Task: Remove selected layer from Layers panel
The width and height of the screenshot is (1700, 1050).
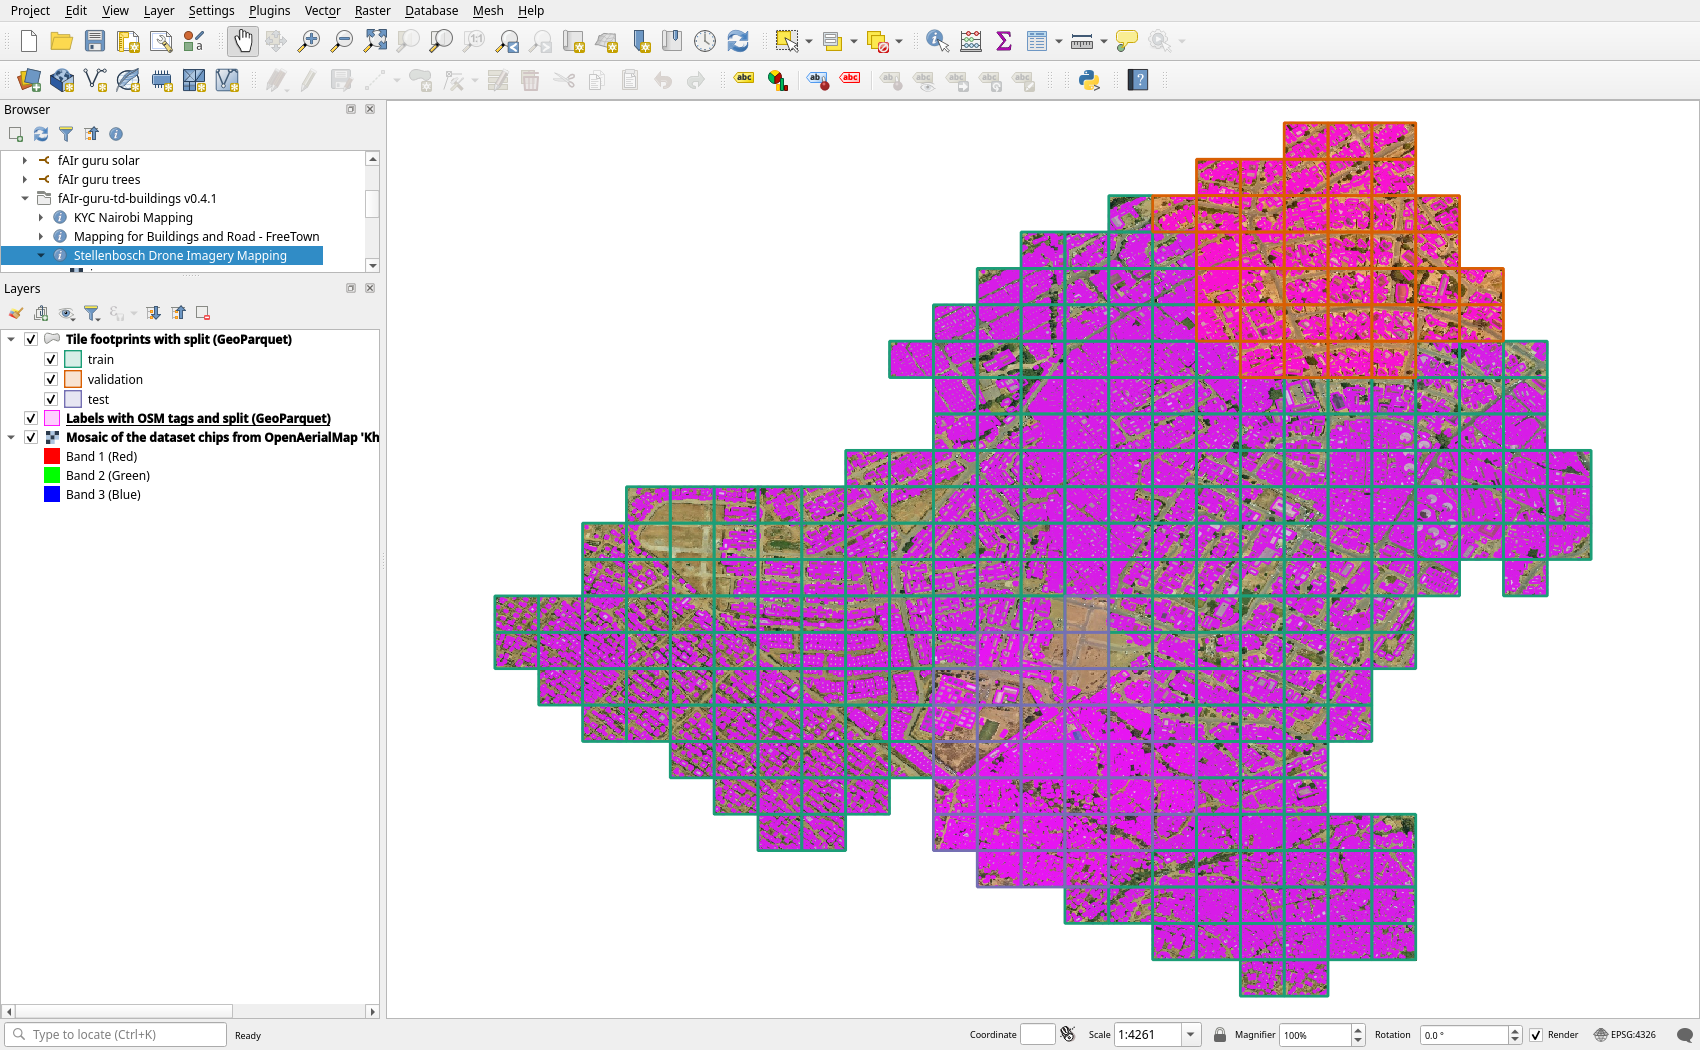Action: (x=203, y=313)
